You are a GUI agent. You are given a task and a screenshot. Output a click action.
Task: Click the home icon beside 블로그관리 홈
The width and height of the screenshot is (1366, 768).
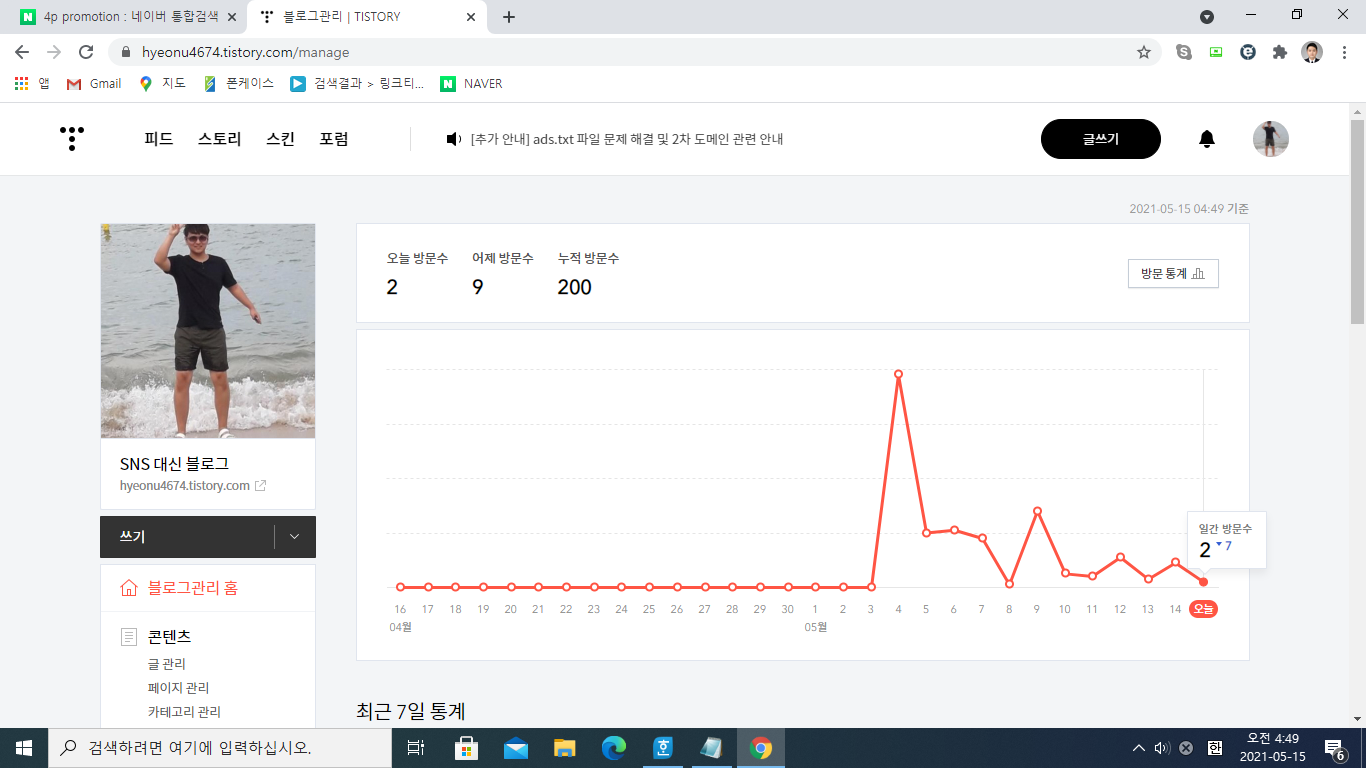[x=129, y=588]
